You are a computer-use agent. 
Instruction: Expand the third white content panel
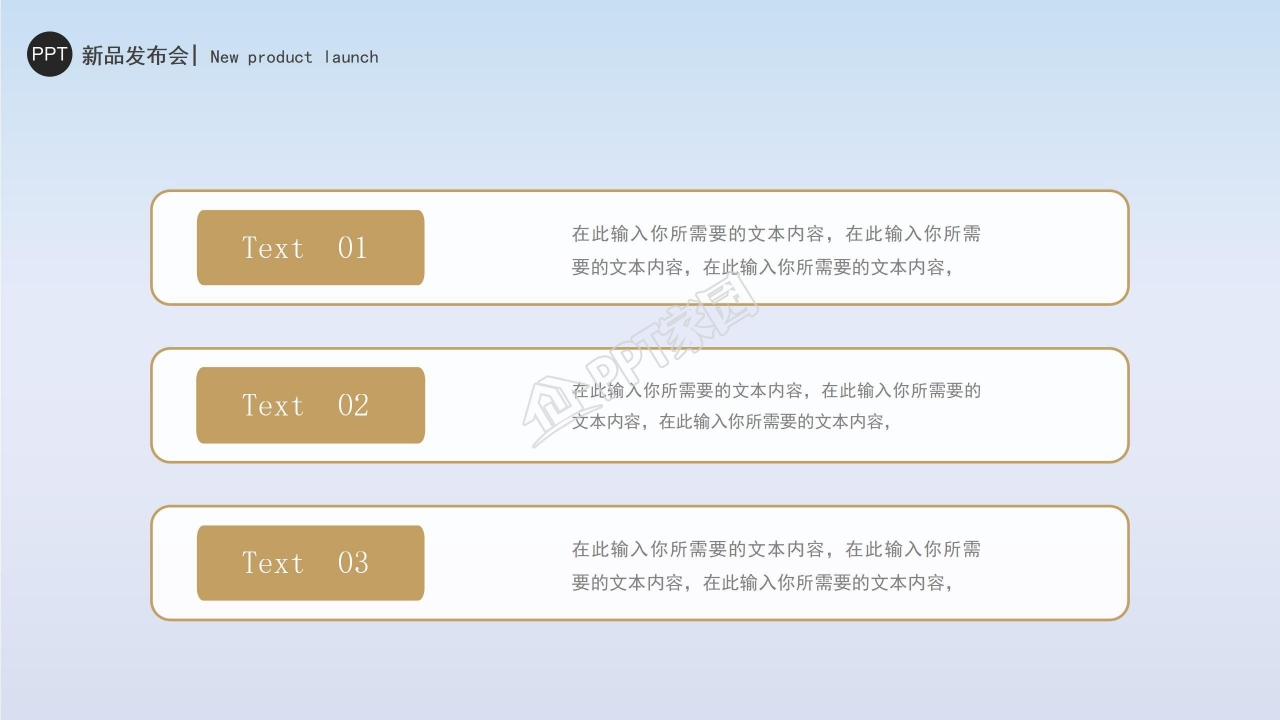click(640, 563)
